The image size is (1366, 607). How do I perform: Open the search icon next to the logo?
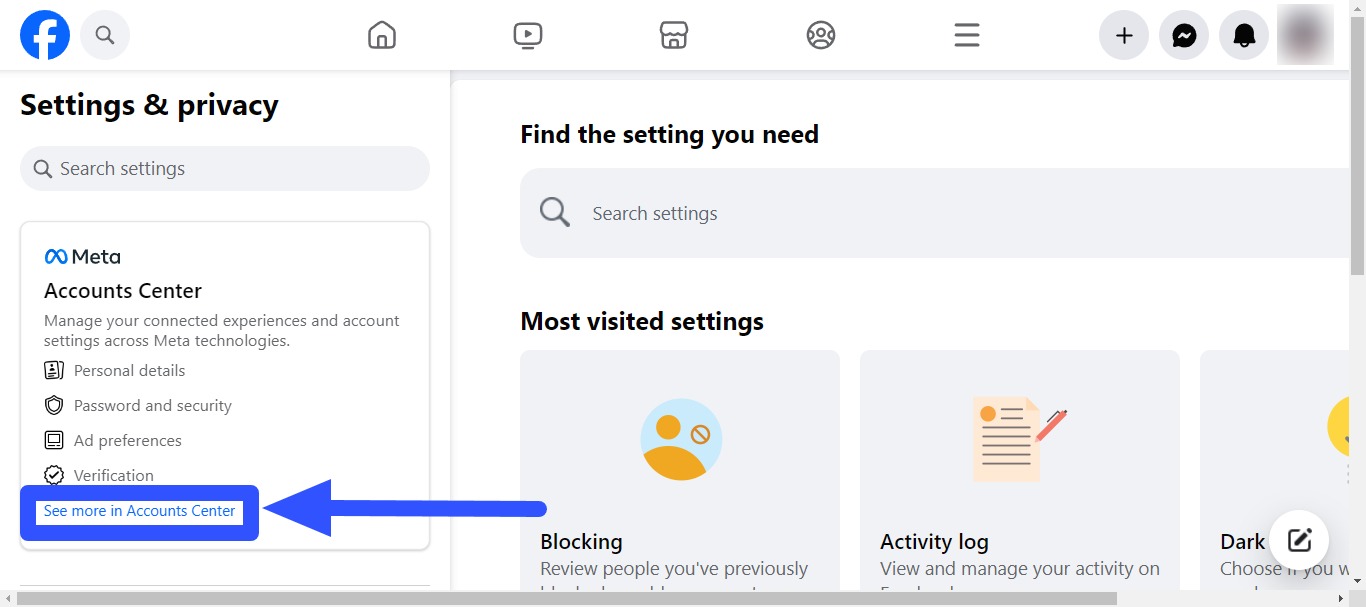(x=104, y=34)
